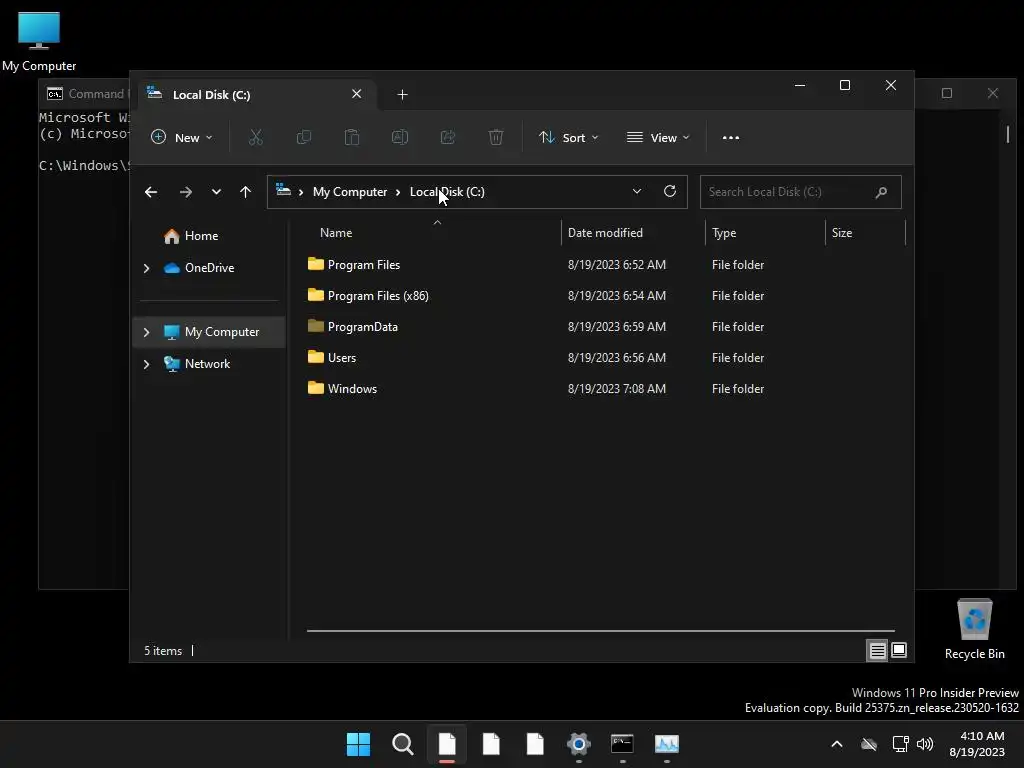Sort by Name column header
The image size is (1024, 768).
336,232
